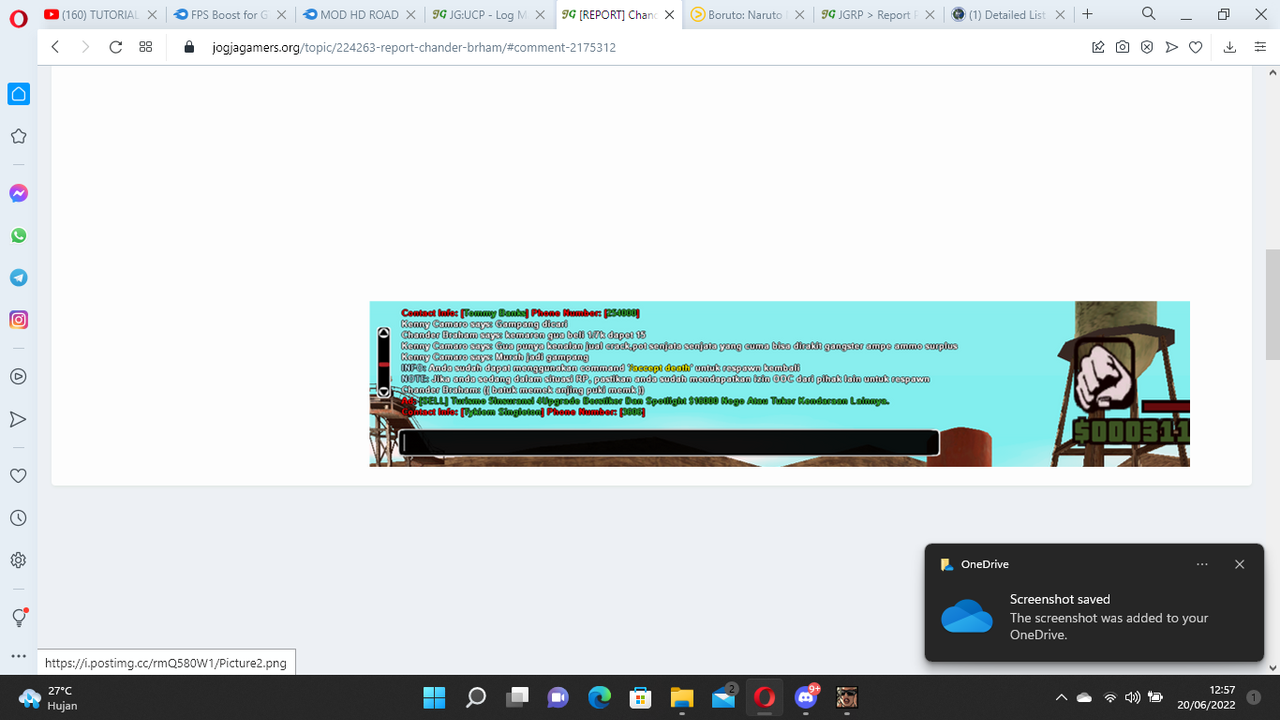Close the REPORT Chander tab
The width and height of the screenshot is (1280, 720).
point(670,15)
